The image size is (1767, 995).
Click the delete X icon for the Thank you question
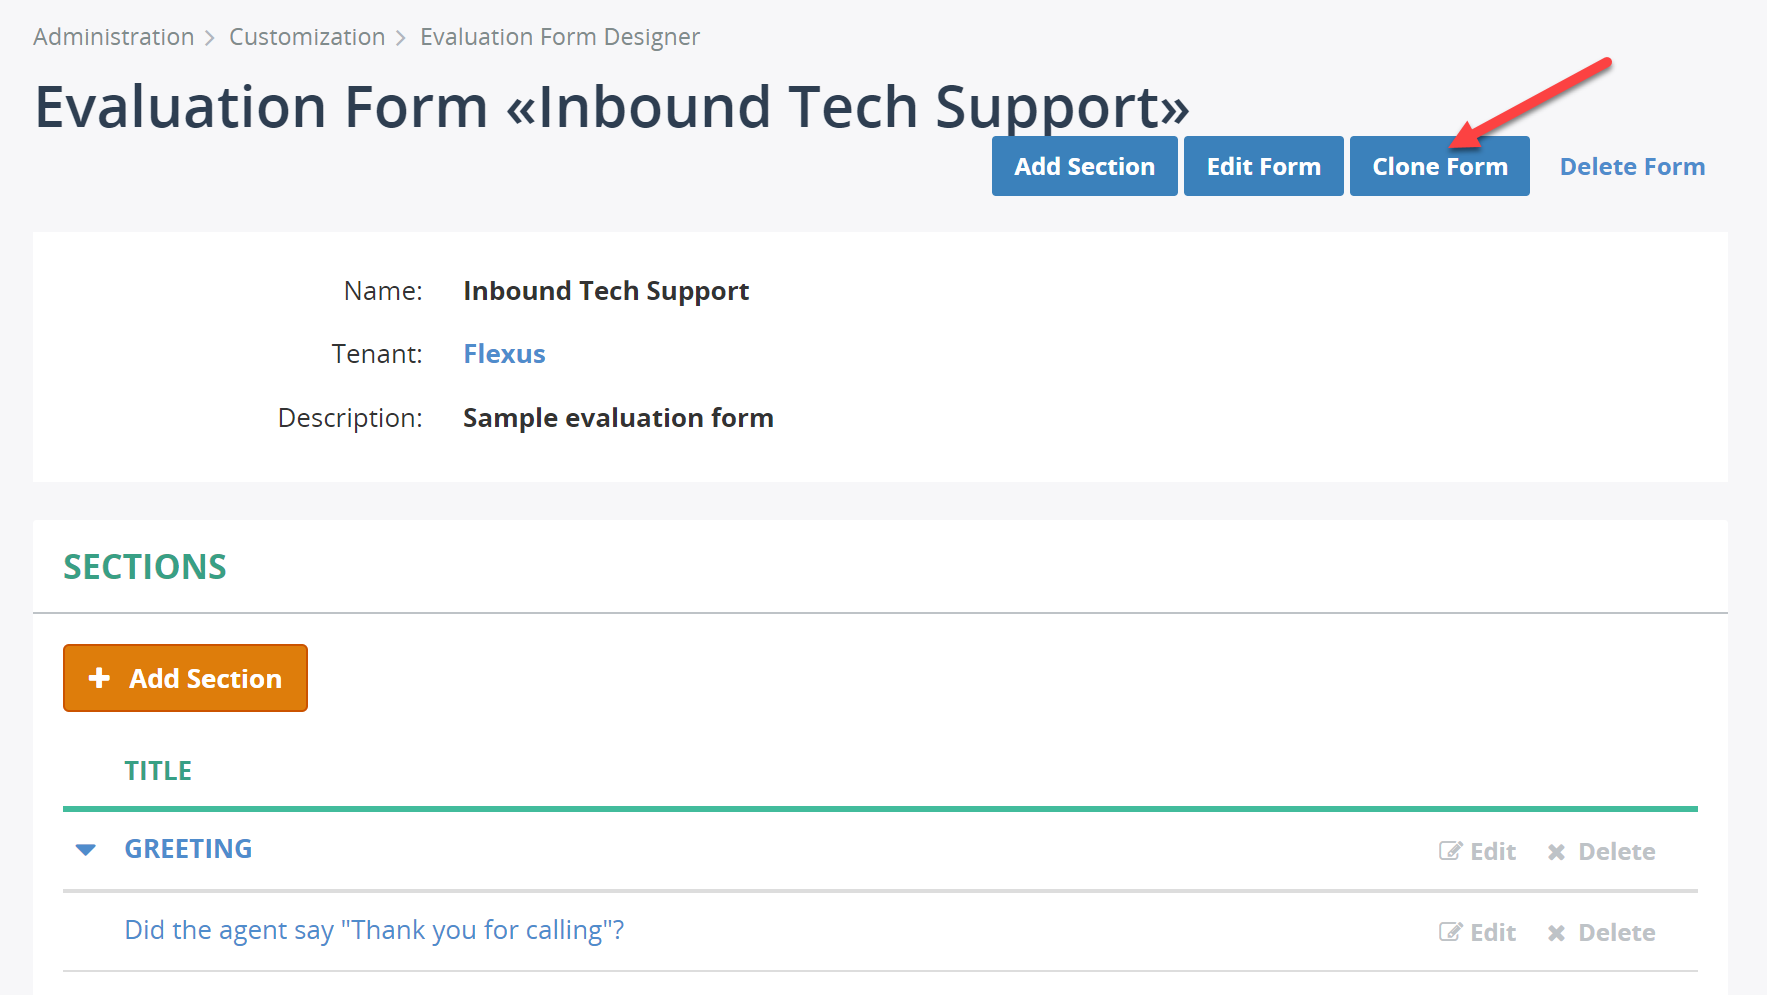(1556, 933)
